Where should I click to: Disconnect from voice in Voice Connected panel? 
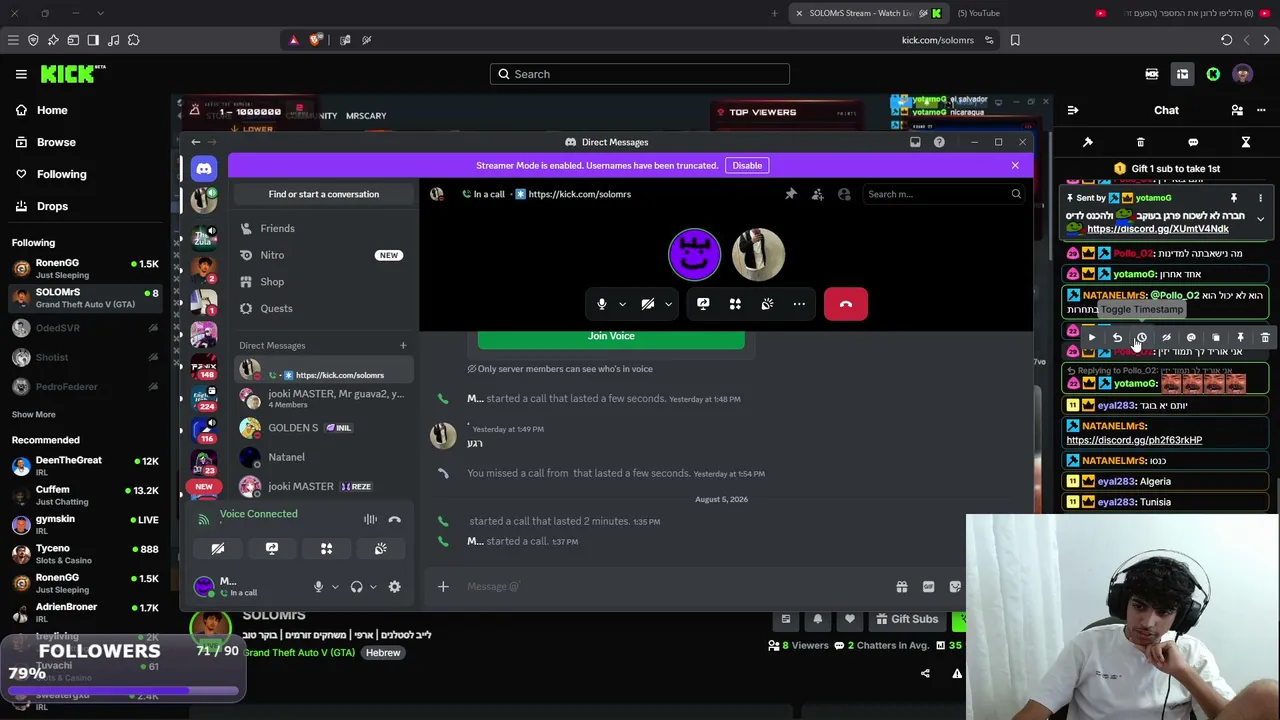pos(394,519)
